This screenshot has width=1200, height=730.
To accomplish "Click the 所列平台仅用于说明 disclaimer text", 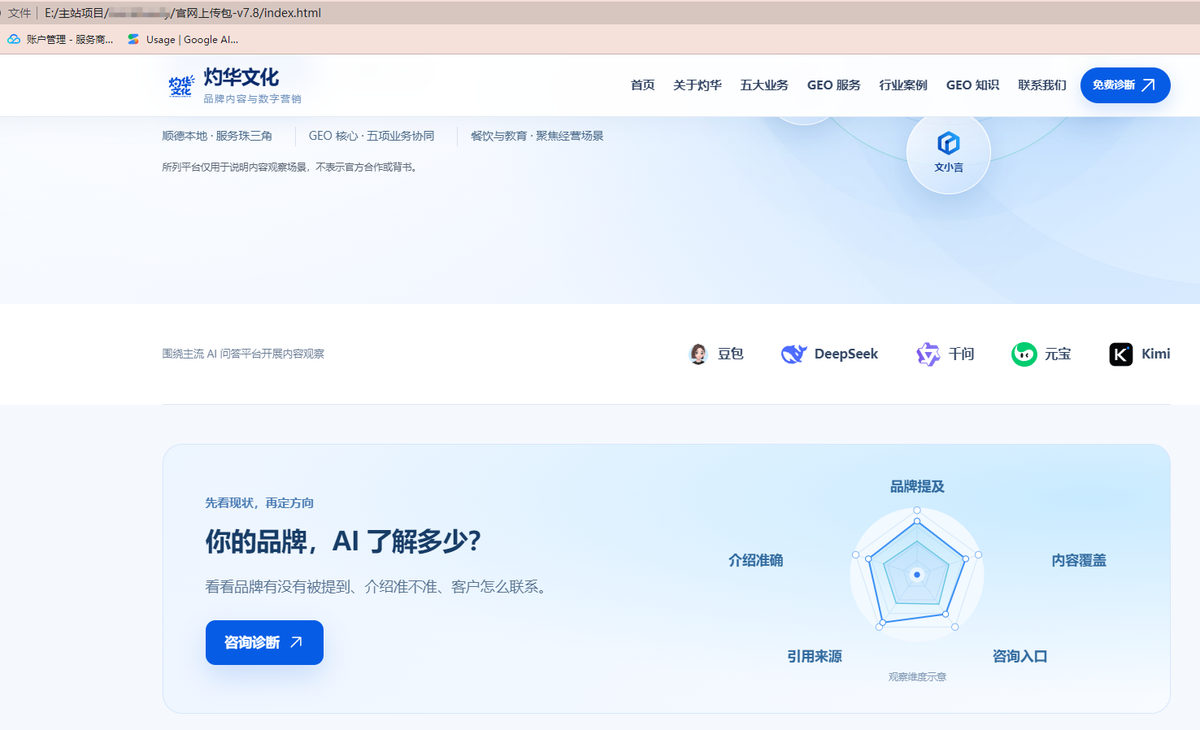I will click(x=289, y=167).
